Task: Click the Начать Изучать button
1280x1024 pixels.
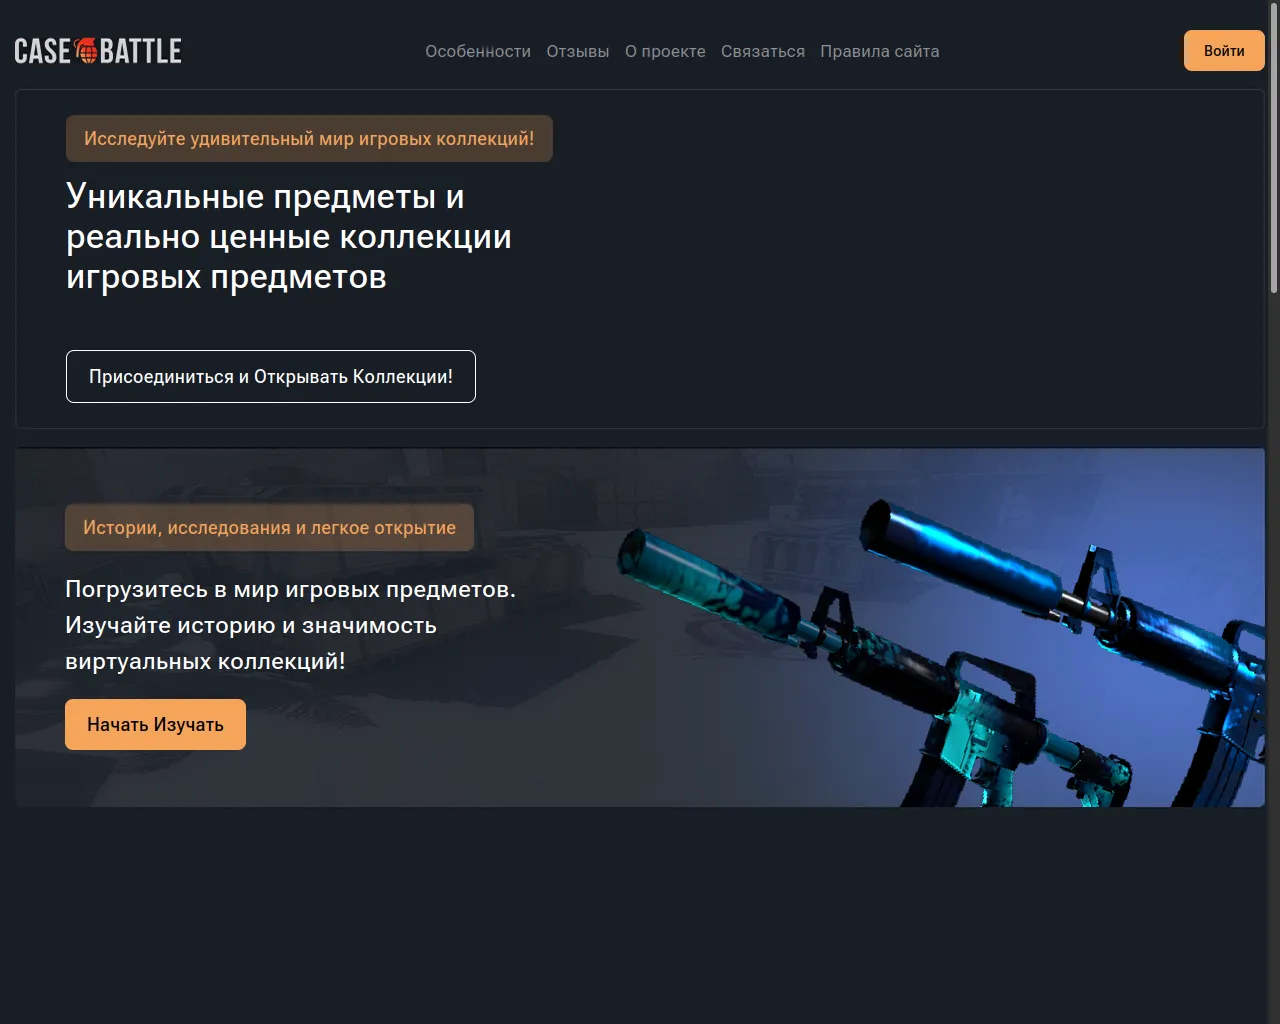Action: point(155,725)
